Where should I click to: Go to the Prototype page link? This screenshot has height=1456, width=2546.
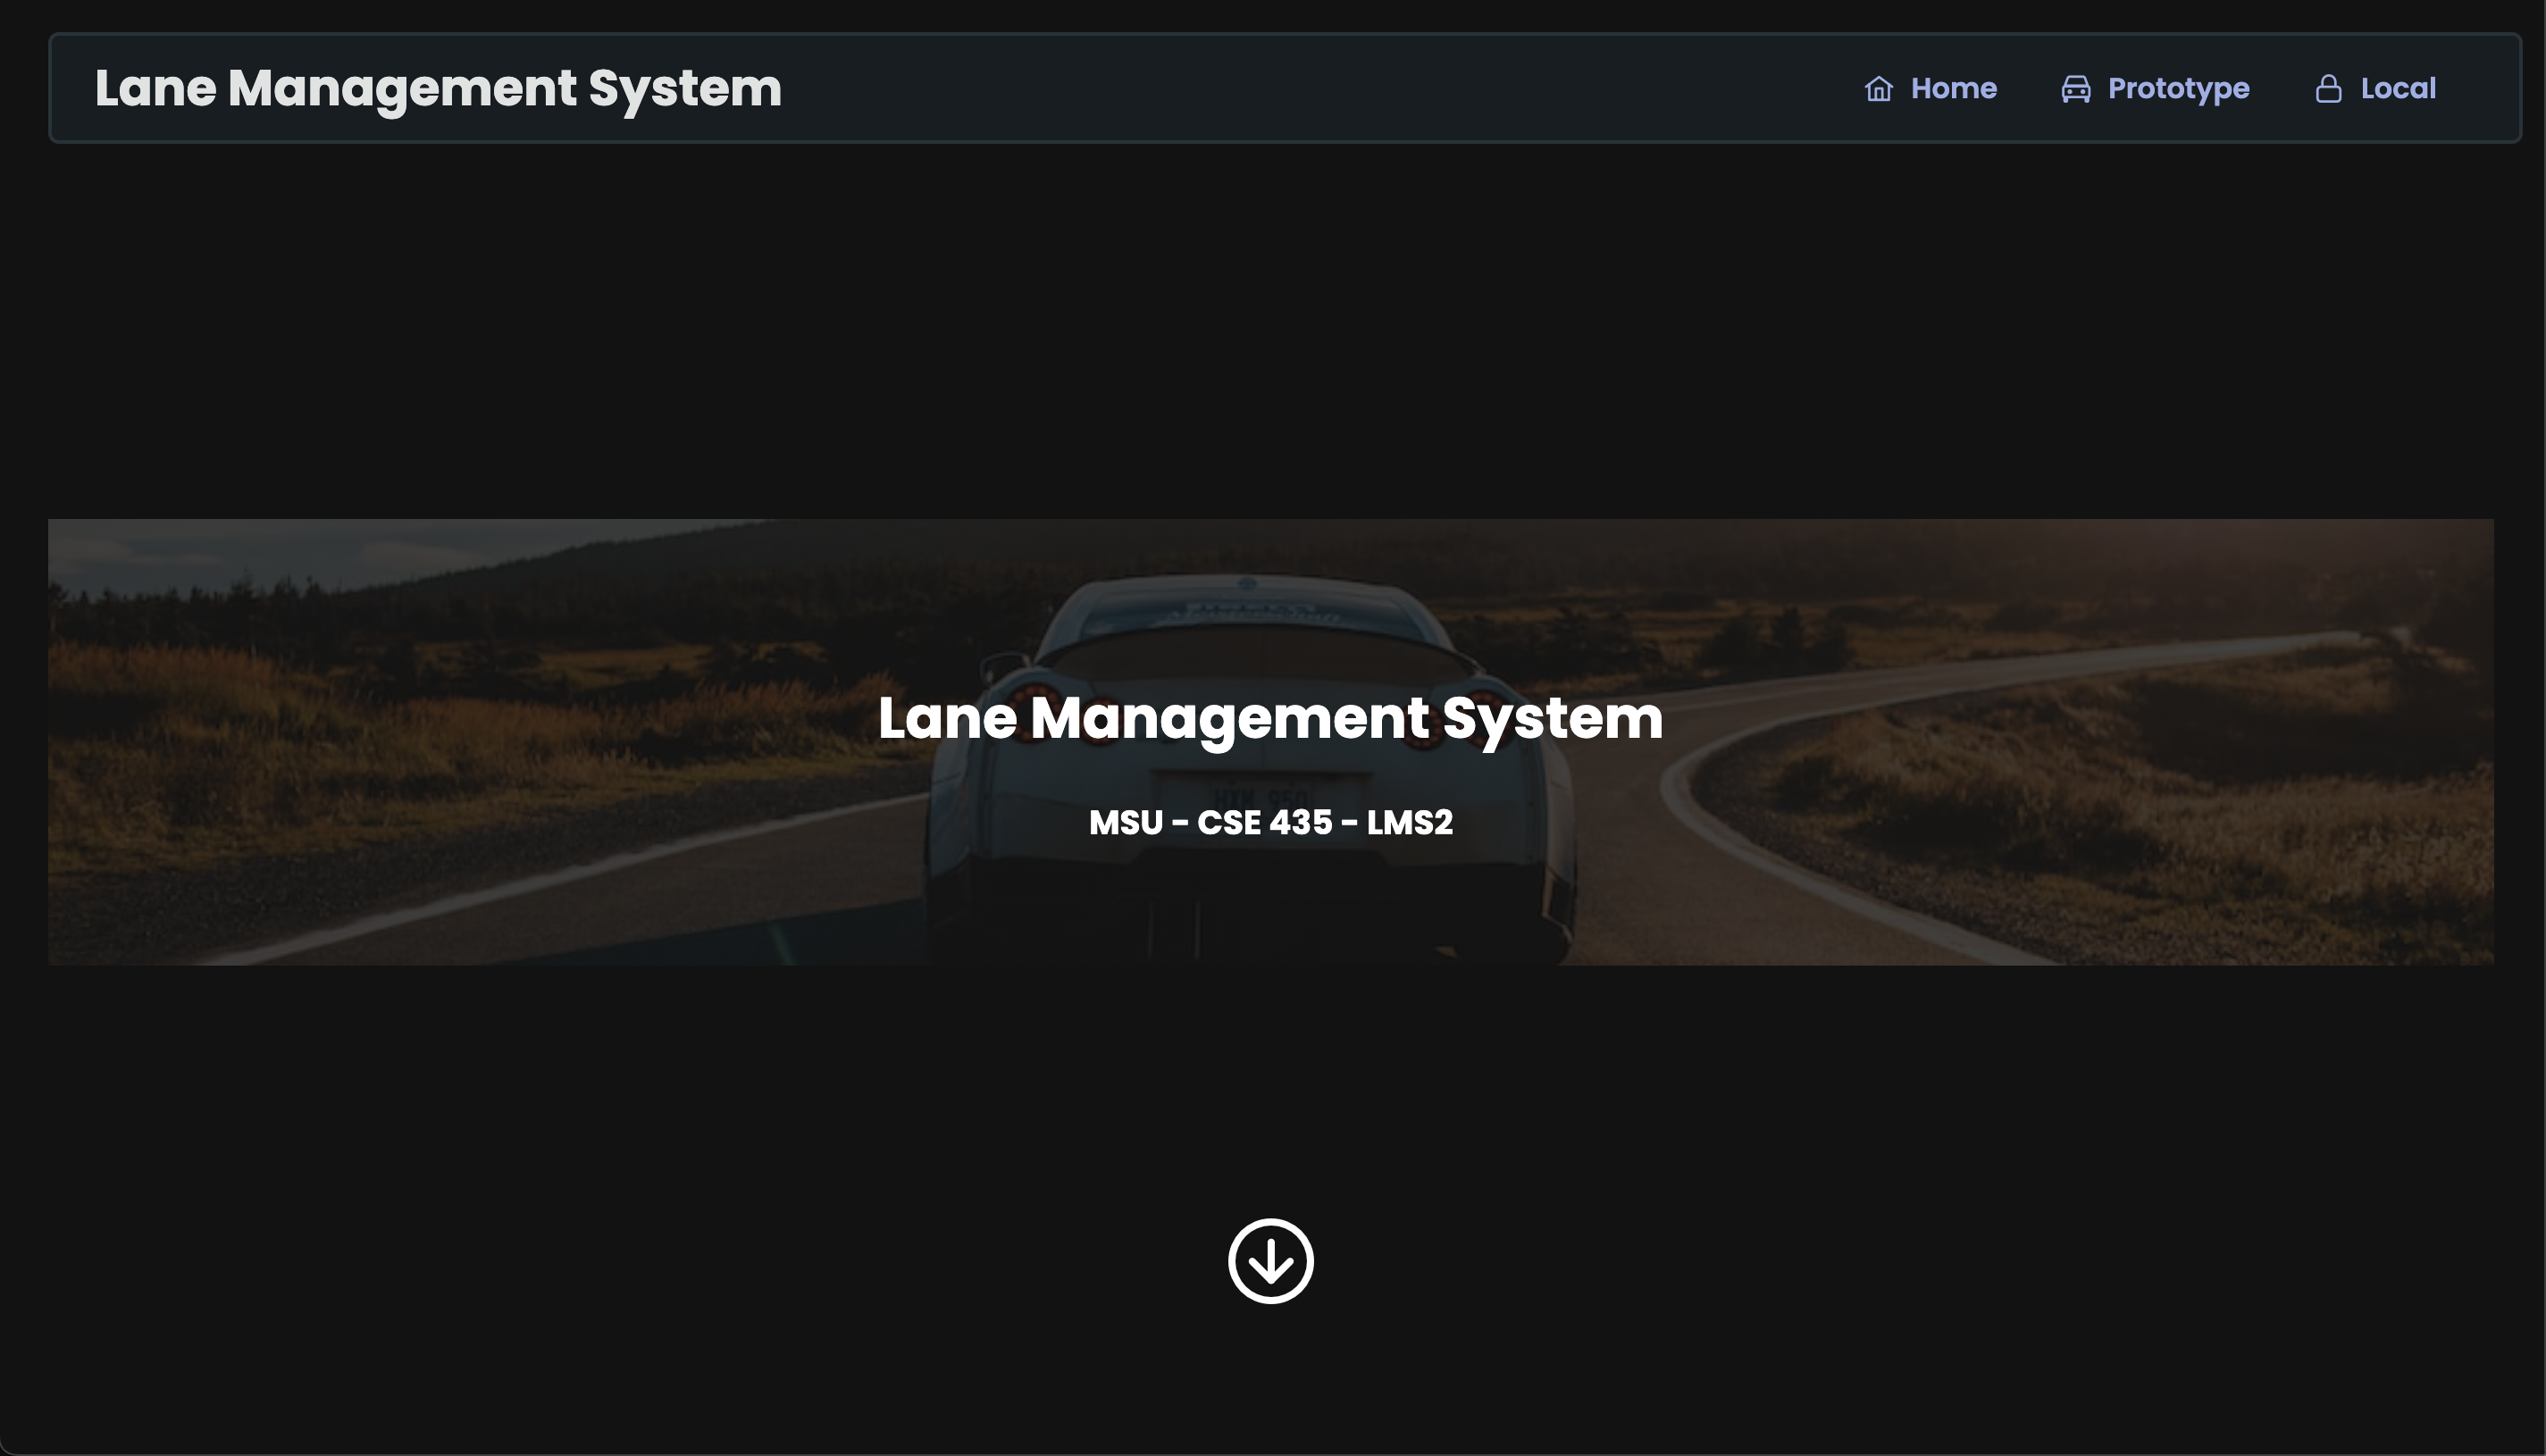tap(2177, 89)
